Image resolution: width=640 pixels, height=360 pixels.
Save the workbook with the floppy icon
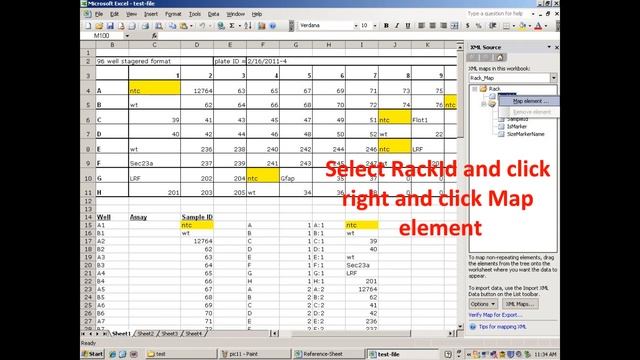(110, 26)
